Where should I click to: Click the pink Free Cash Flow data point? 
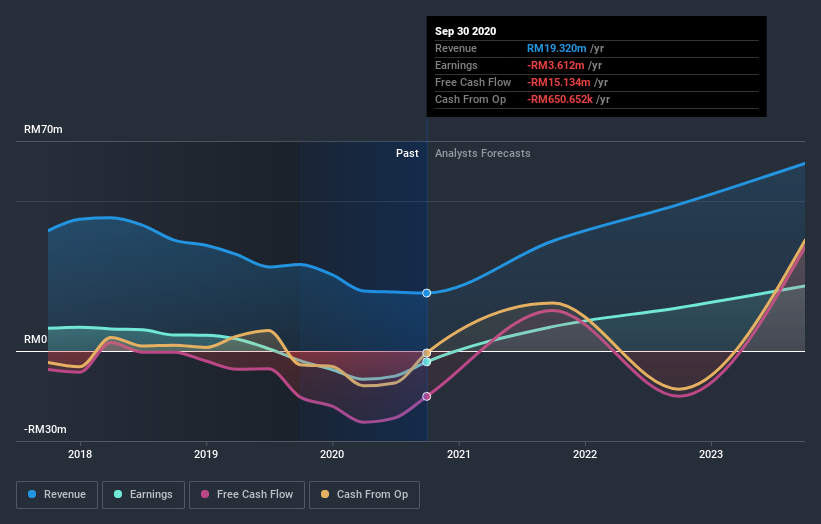pos(427,396)
